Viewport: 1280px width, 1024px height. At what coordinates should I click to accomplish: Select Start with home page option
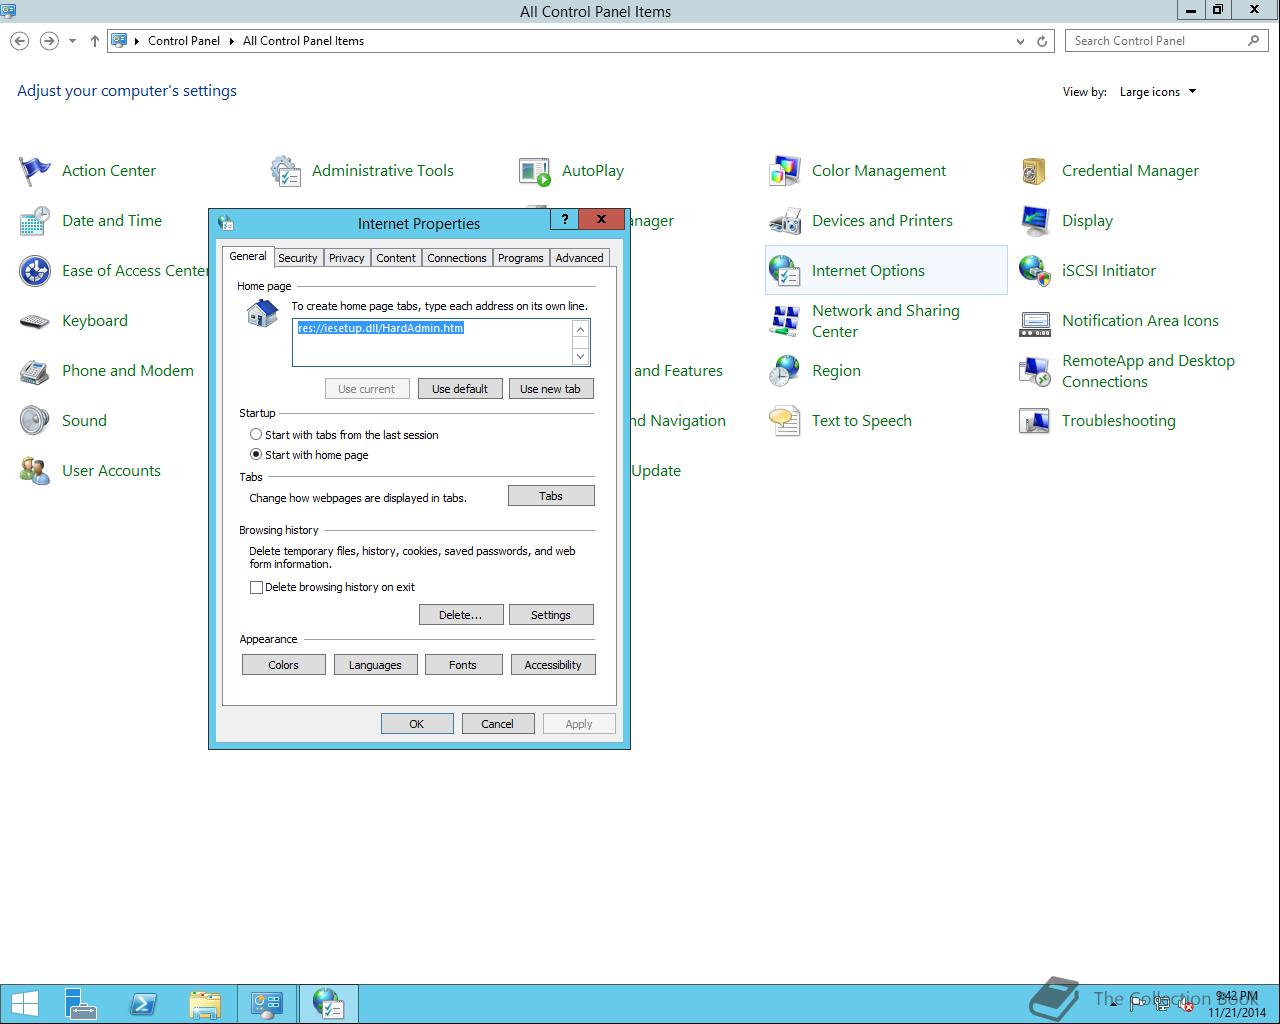click(x=256, y=455)
